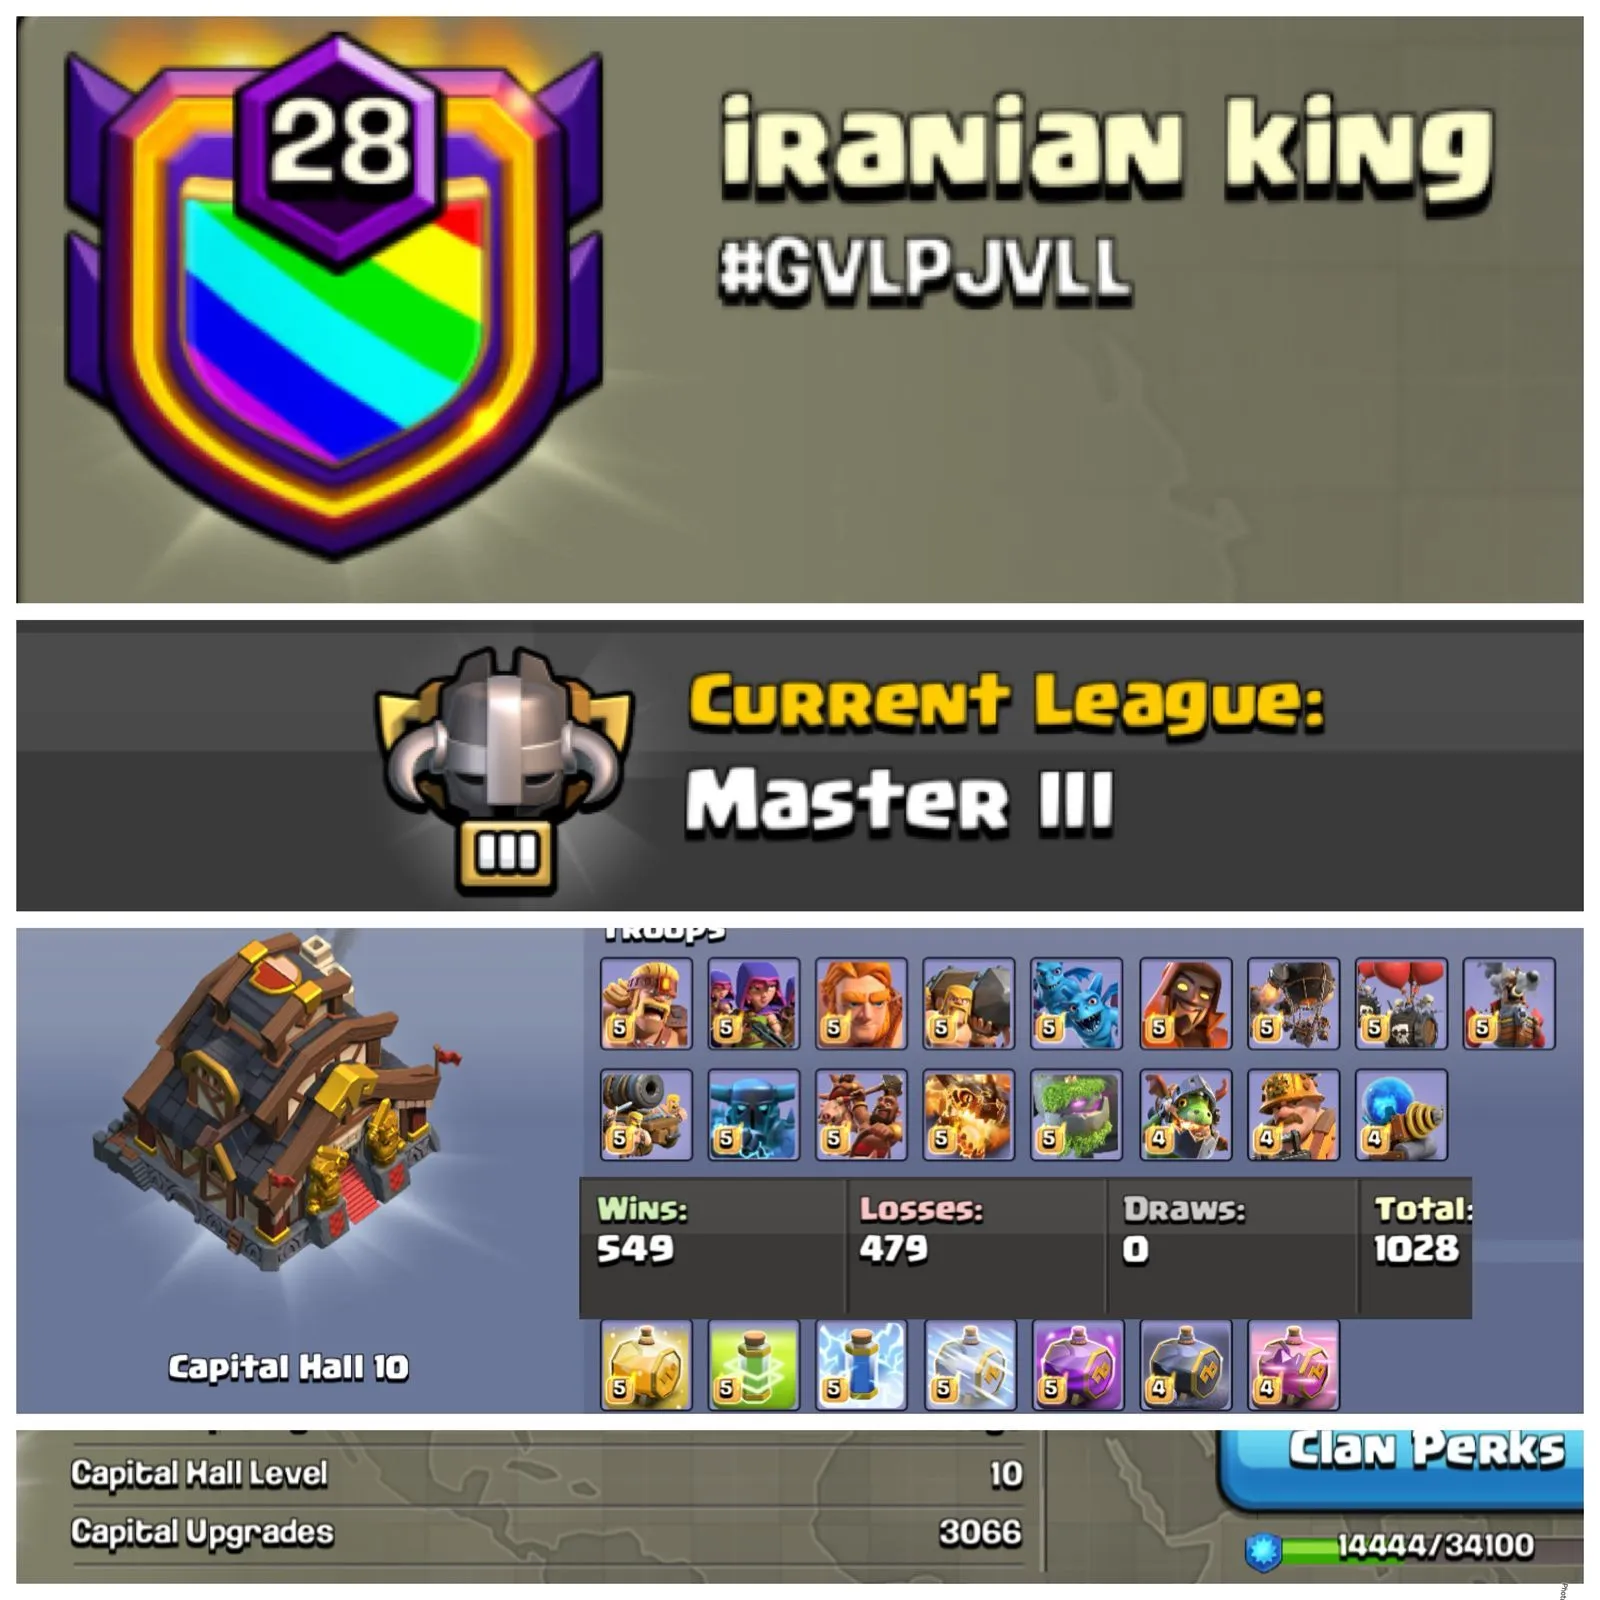Screen dimensions: 1600x1600
Task: Tap the clan tag #GVLPJVLL
Action: point(925,270)
